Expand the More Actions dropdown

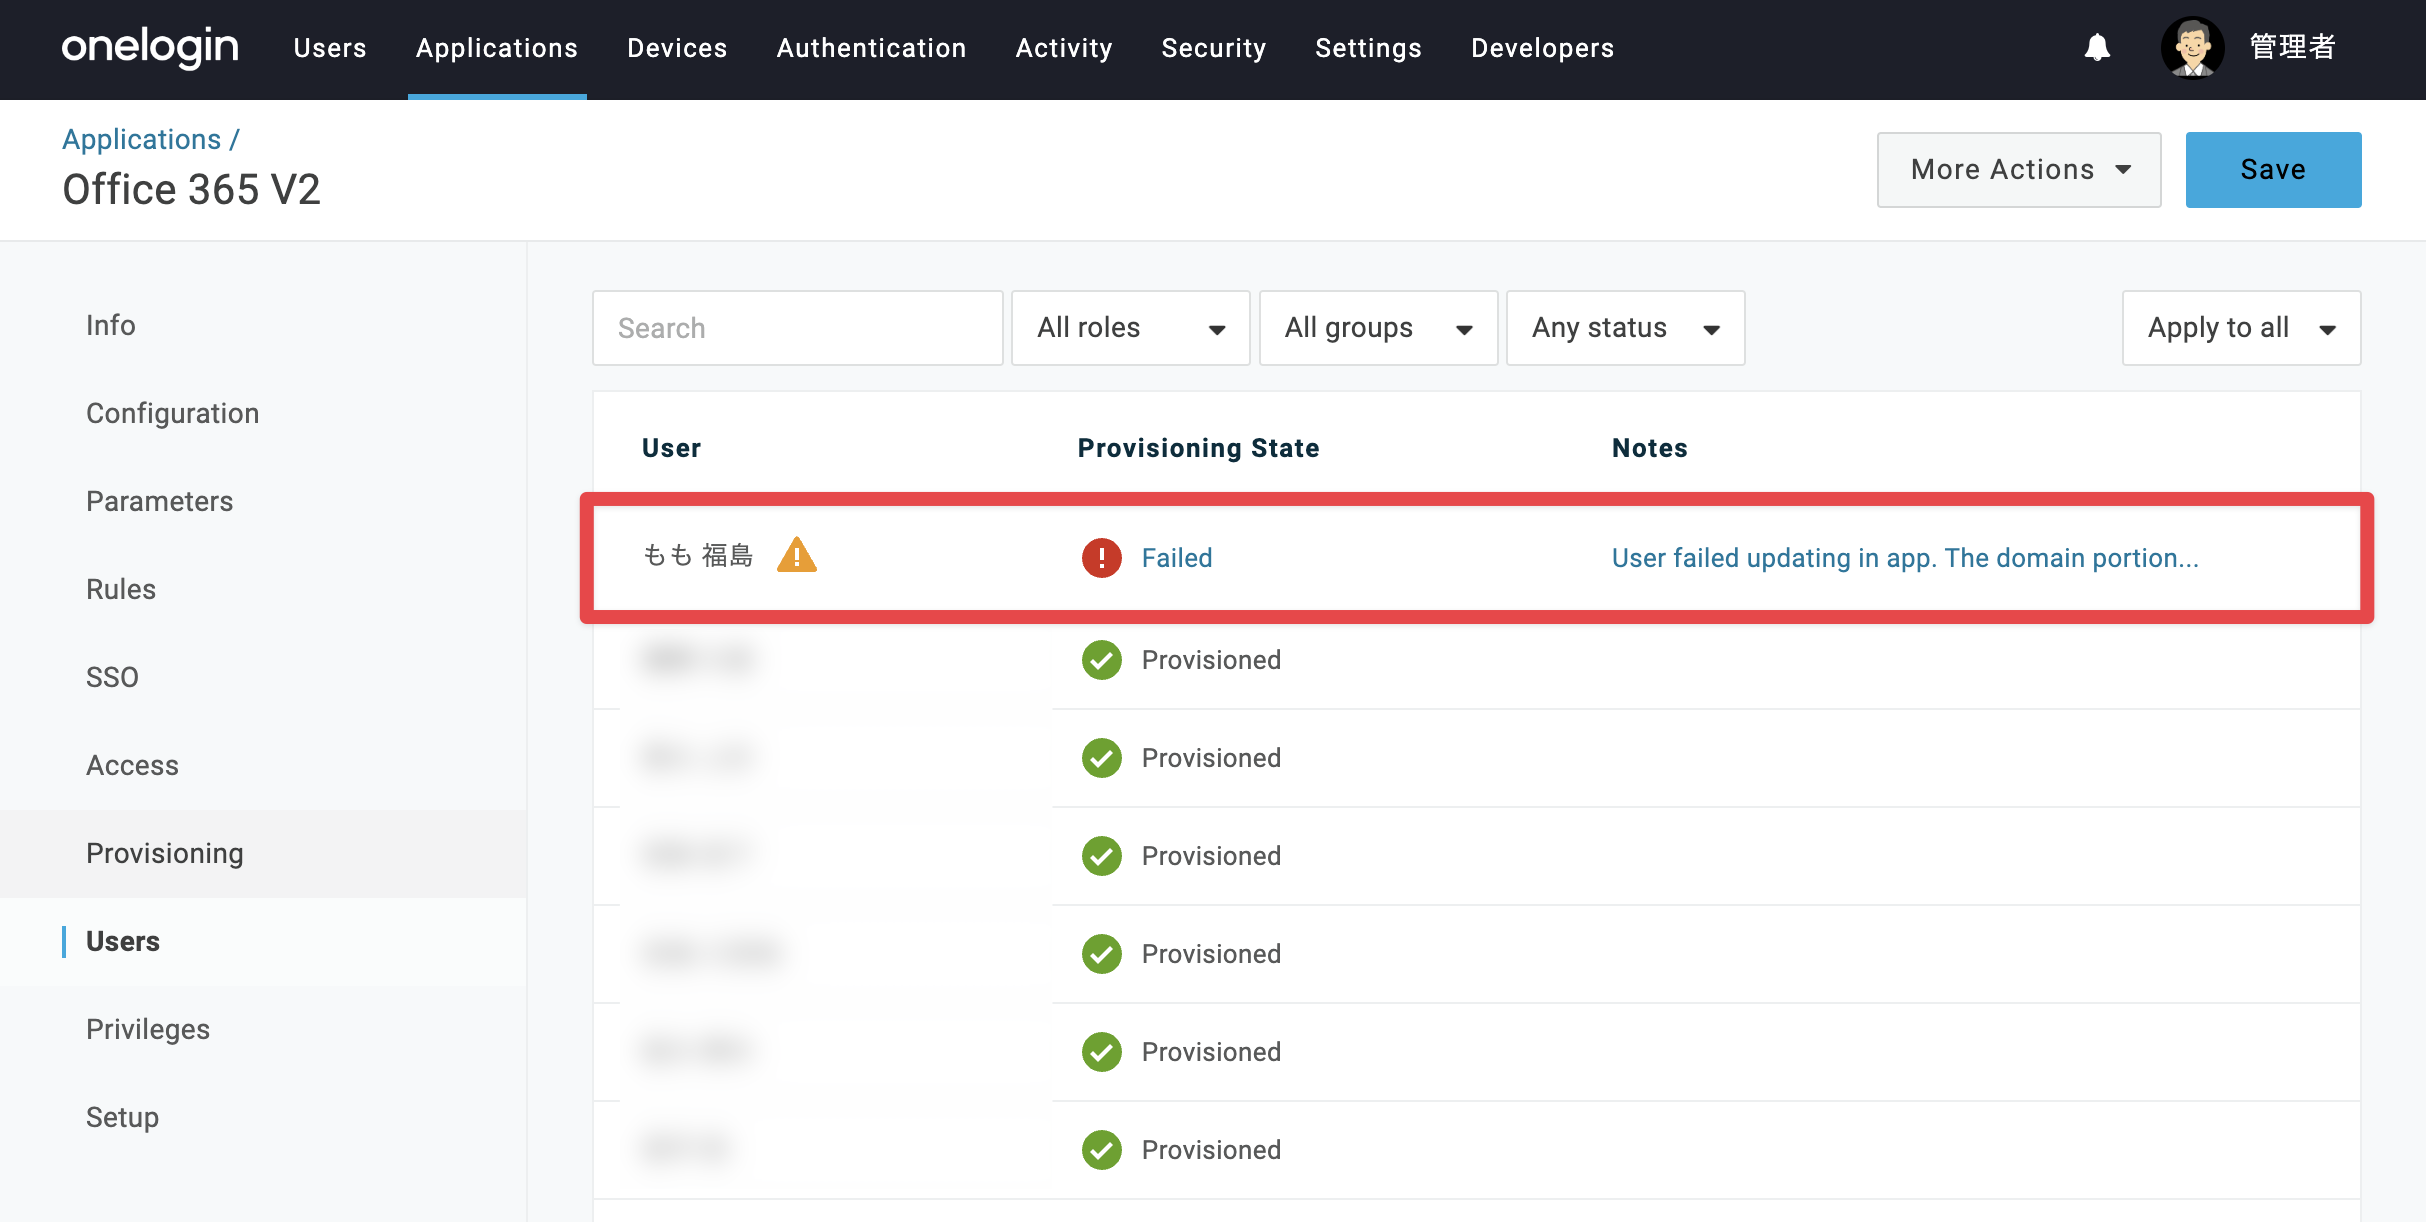point(2019,170)
